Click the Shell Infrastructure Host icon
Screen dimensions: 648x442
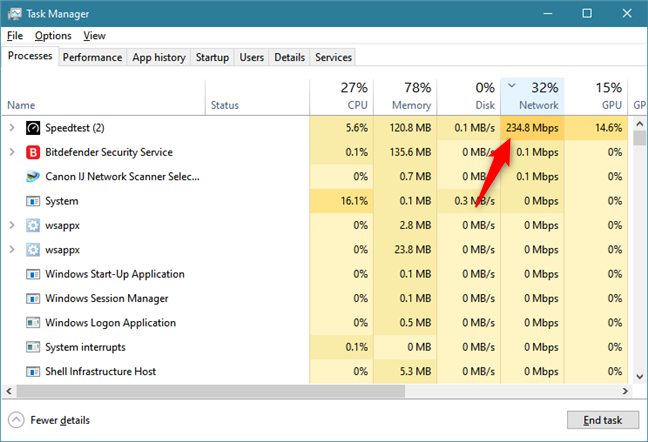[33, 371]
